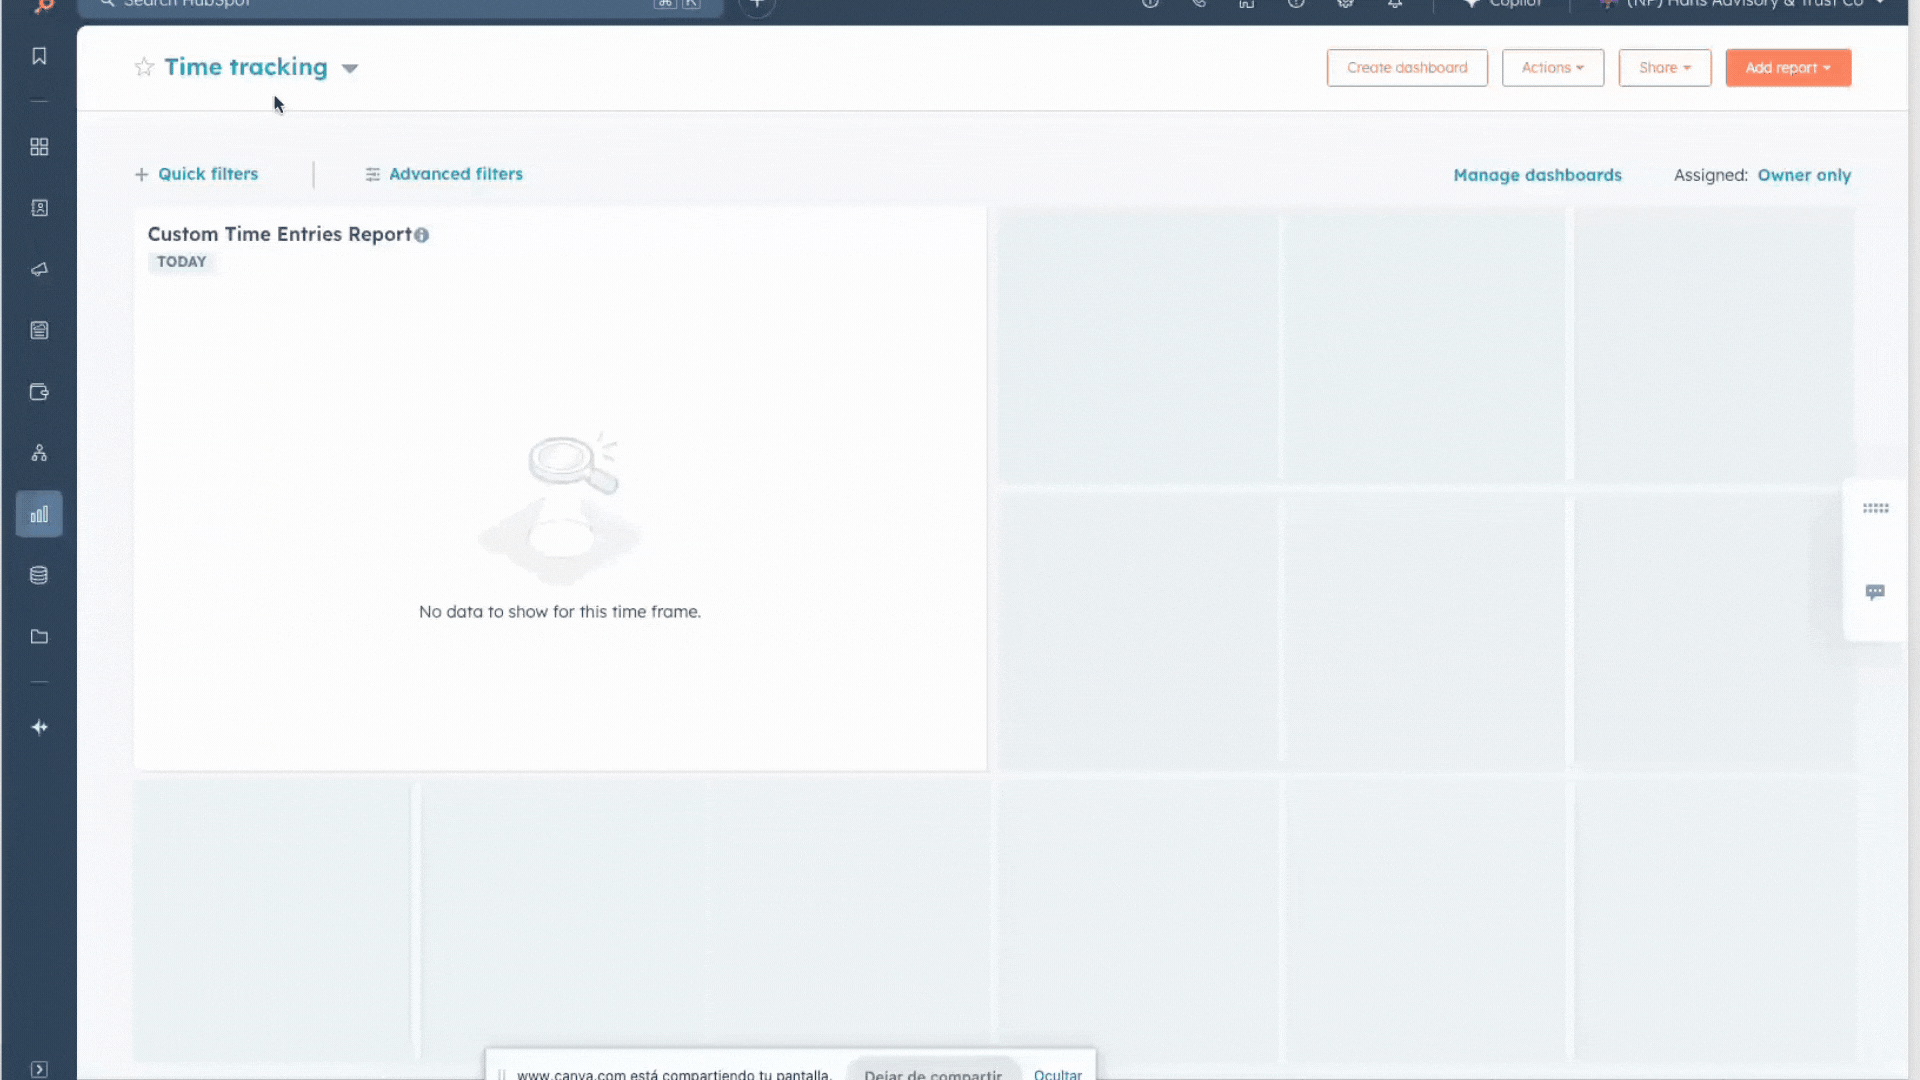Open the CRM contacts sidebar icon
Viewport: 1920px width, 1080px height.
(x=39, y=208)
